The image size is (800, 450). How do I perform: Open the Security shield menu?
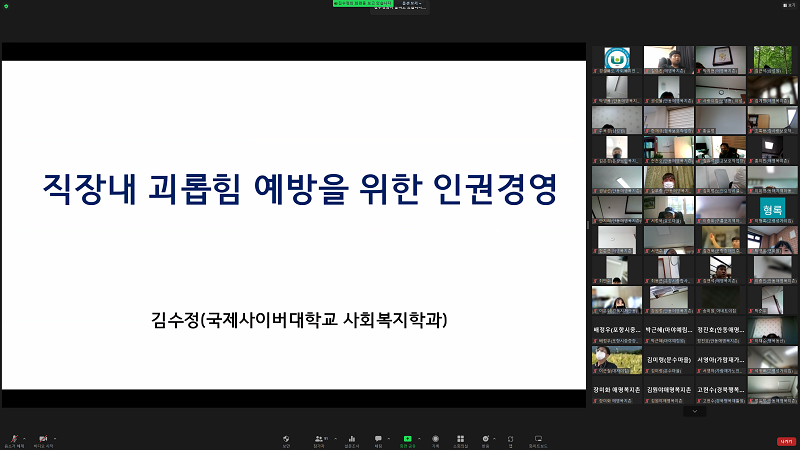click(286, 441)
